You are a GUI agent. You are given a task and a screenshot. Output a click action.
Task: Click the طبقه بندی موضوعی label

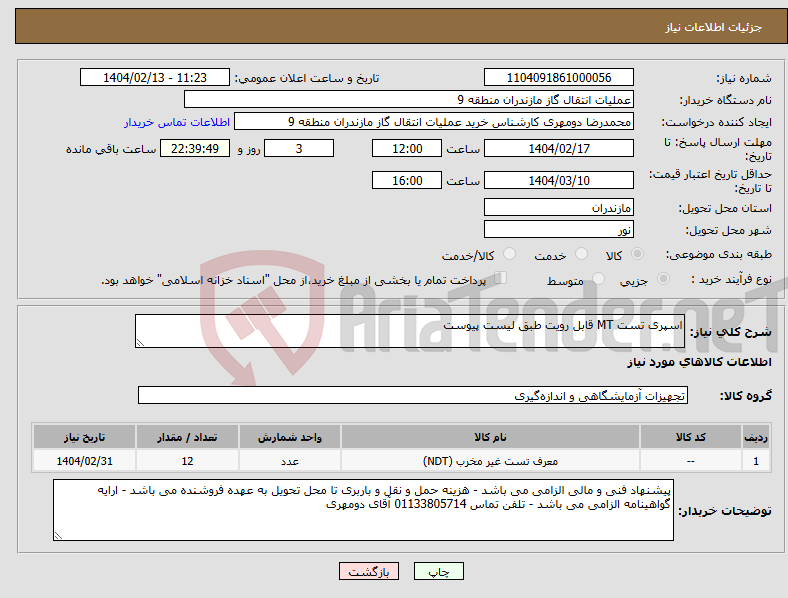pos(719,255)
